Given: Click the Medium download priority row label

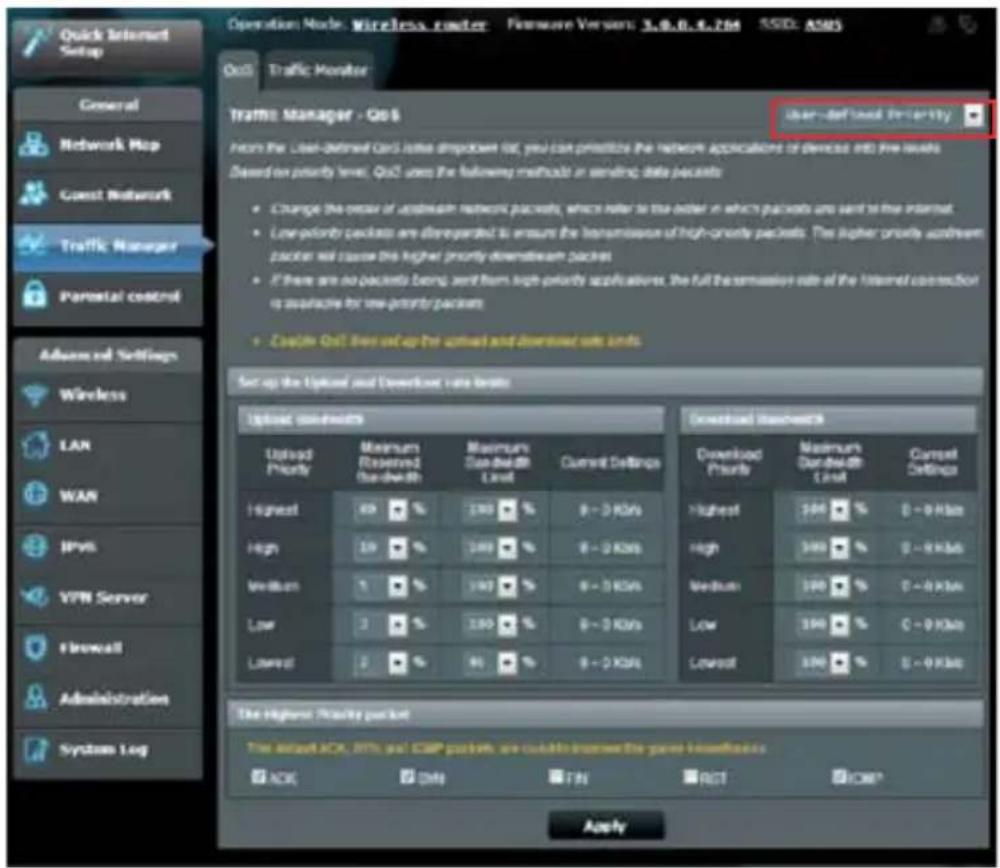Looking at the screenshot, I should (x=714, y=586).
